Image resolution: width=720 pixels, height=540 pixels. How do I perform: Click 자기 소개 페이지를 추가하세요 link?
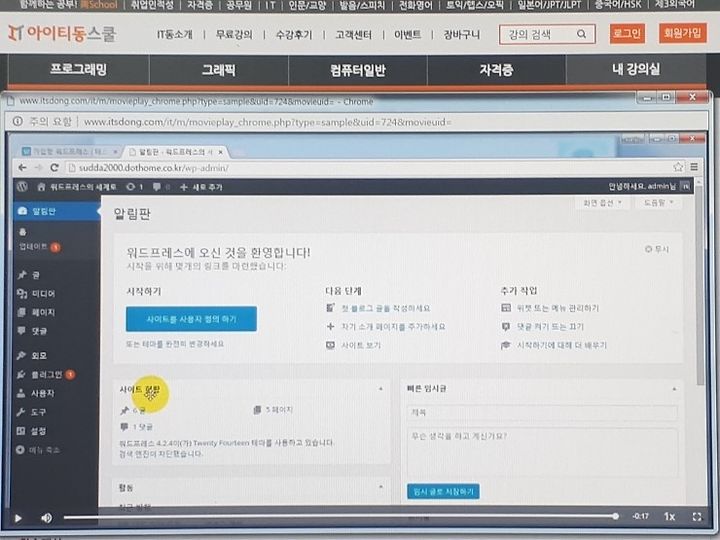[393, 326]
